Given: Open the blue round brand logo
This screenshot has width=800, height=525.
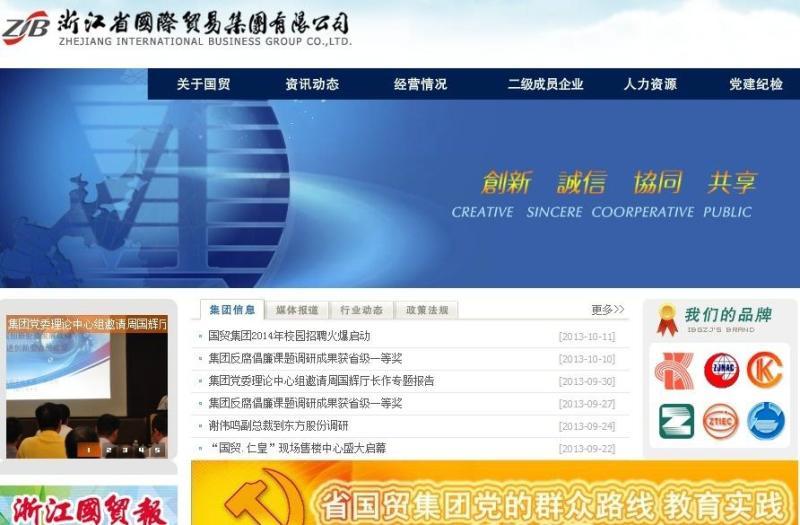Looking at the screenshot, I should click(x=766, y=421).
